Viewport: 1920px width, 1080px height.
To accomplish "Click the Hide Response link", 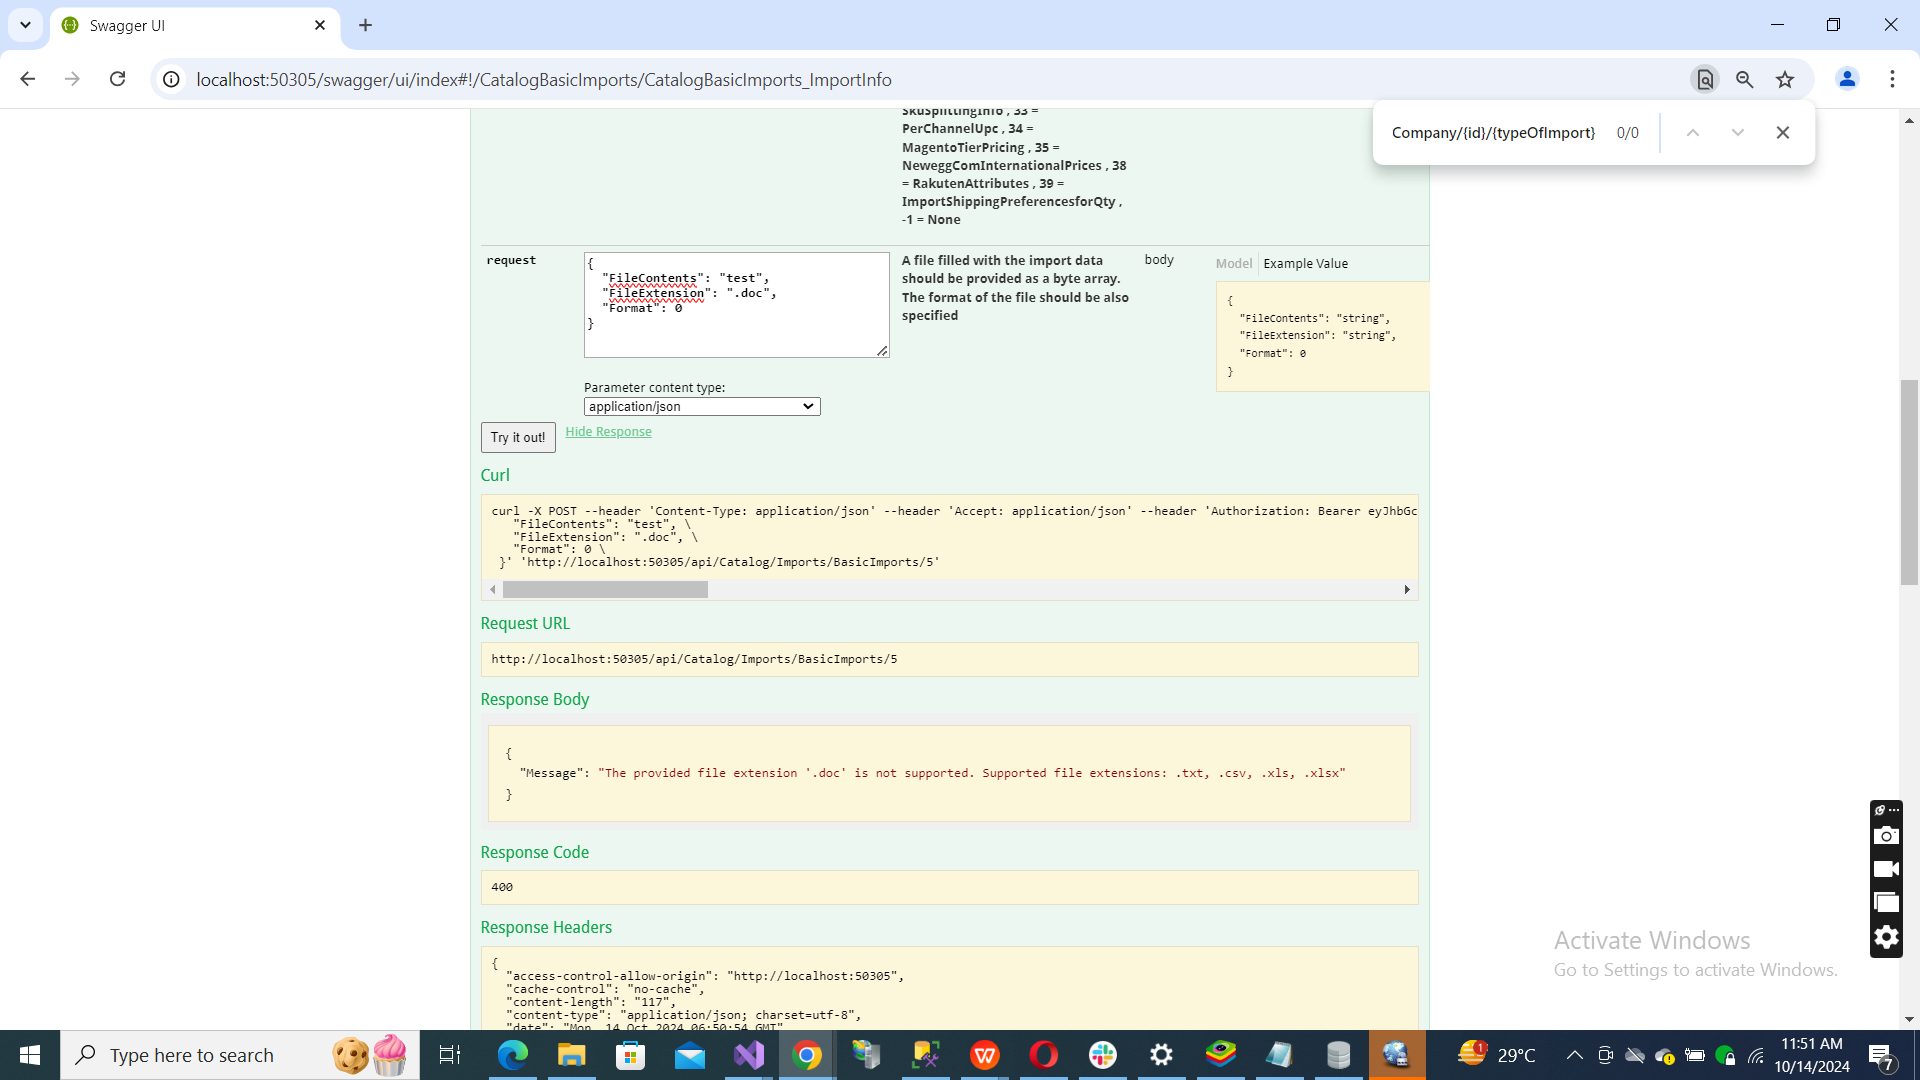I will point(608,432).
